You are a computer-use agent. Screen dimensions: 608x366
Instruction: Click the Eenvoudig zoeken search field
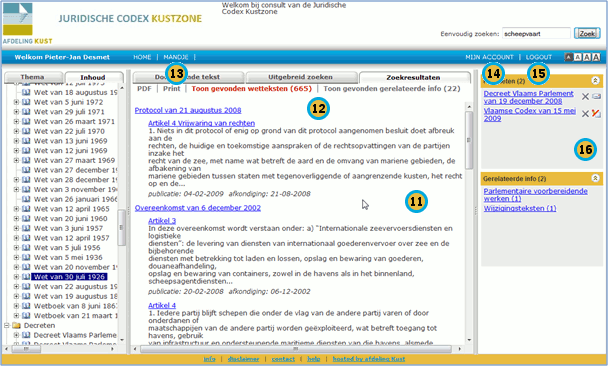click(536, 34)
